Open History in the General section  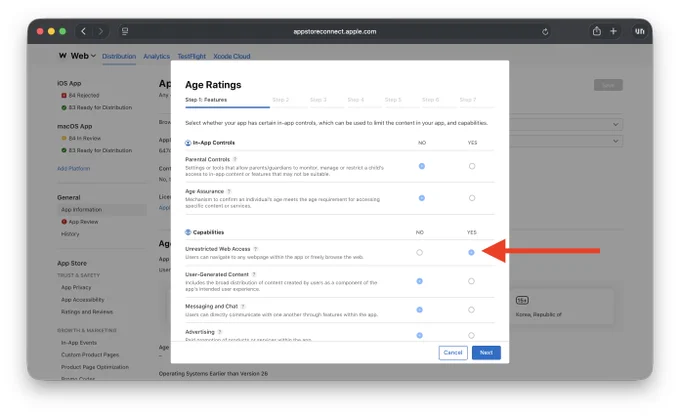70,234
